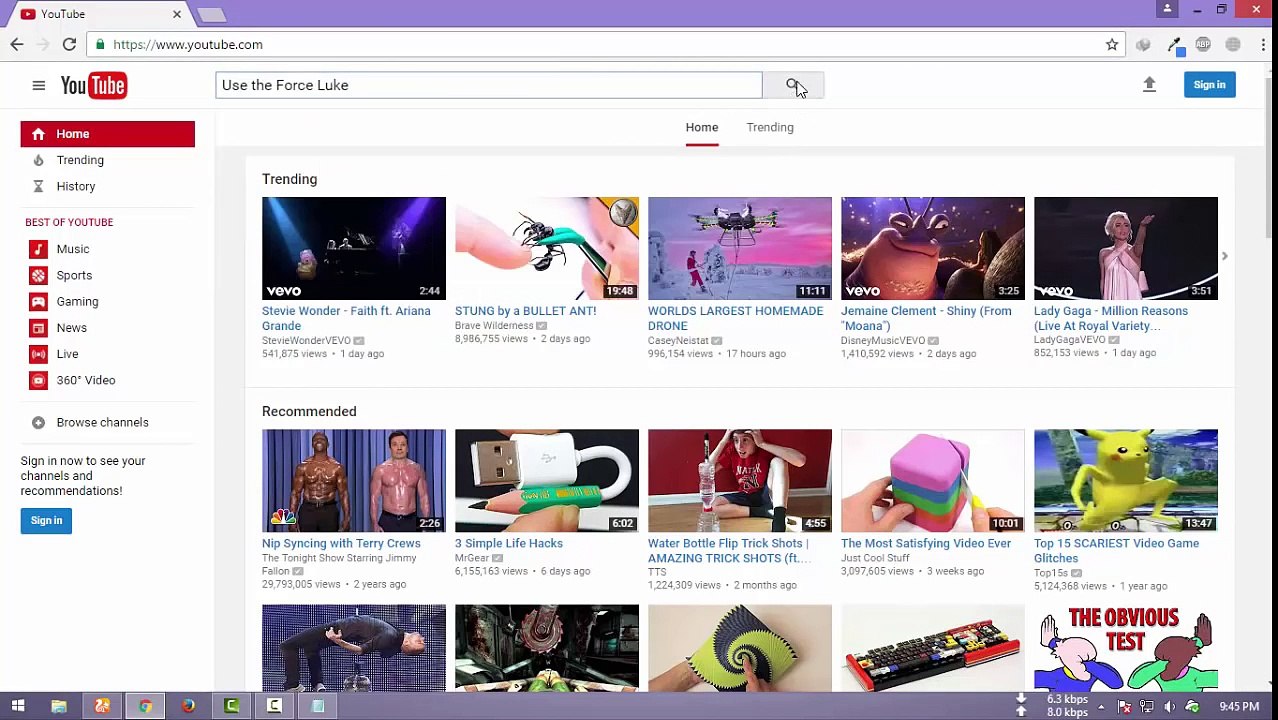Click DisneyMusicVEVO channel name
1278x720 pixels.
(x=883, y=340)
